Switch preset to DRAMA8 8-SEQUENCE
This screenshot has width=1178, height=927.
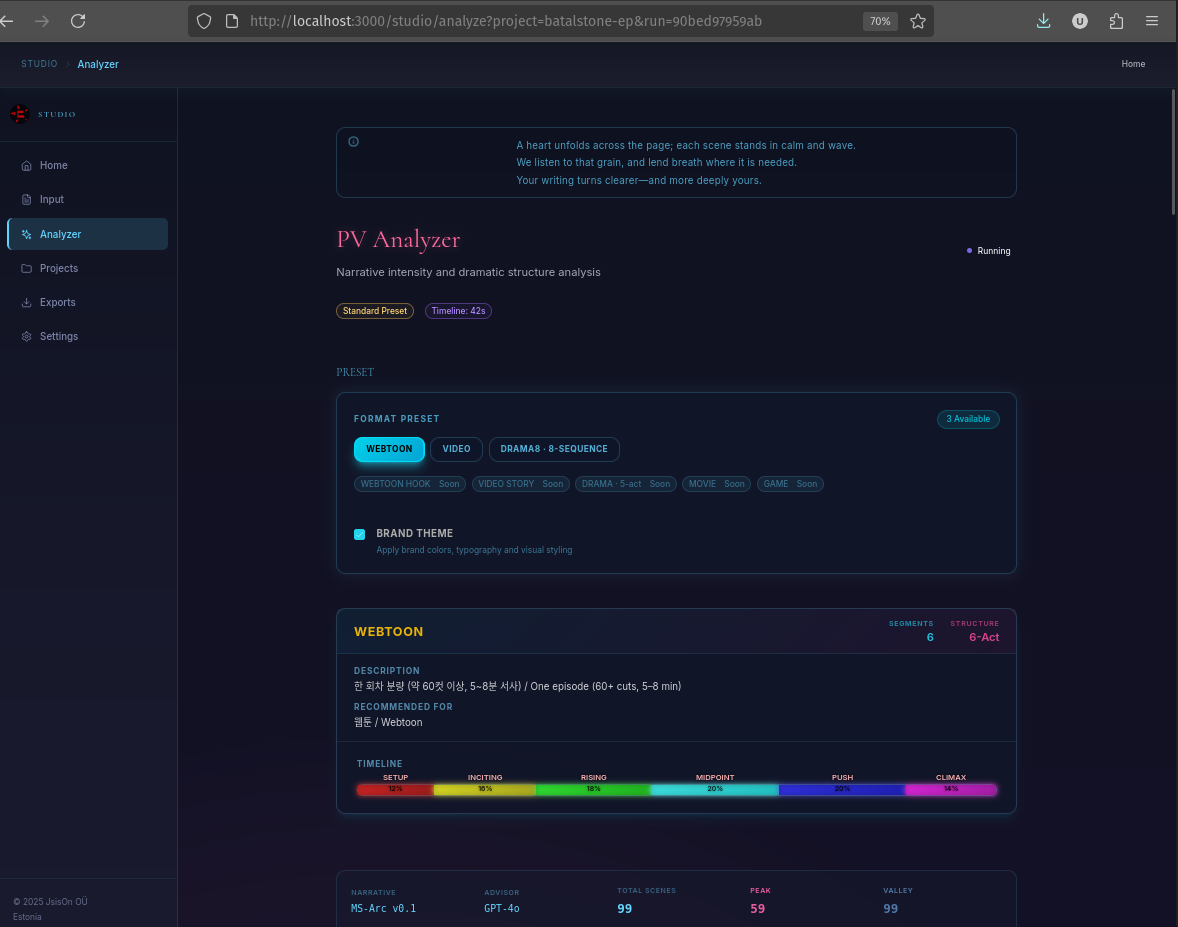[x=554, y=449]
